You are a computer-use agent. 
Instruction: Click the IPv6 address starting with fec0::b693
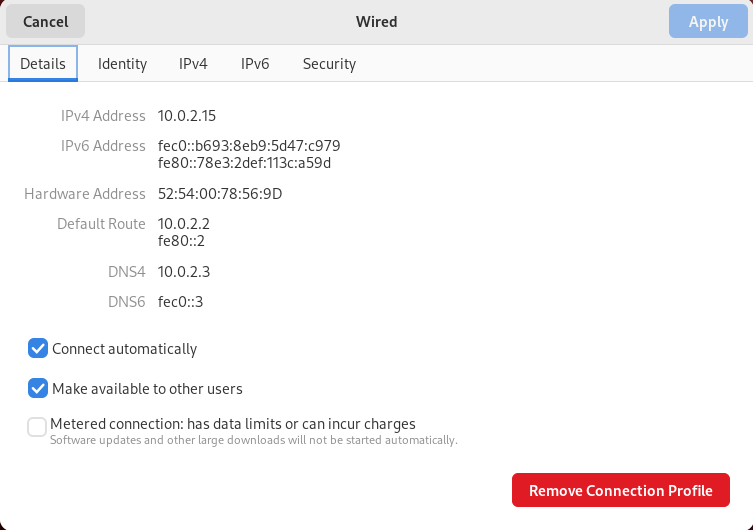coord(249,146)
